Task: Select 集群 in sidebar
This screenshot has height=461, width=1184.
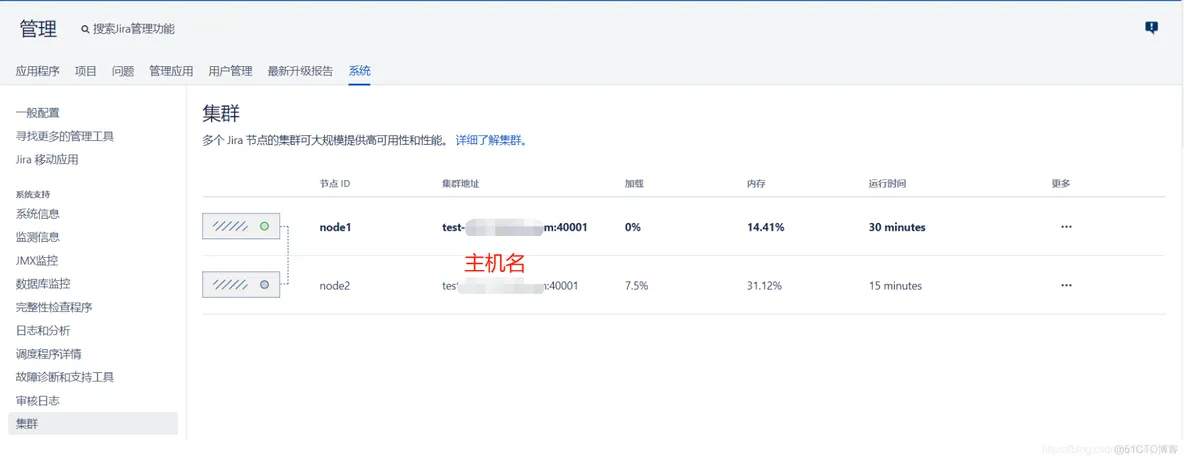Action: [93, 423]
